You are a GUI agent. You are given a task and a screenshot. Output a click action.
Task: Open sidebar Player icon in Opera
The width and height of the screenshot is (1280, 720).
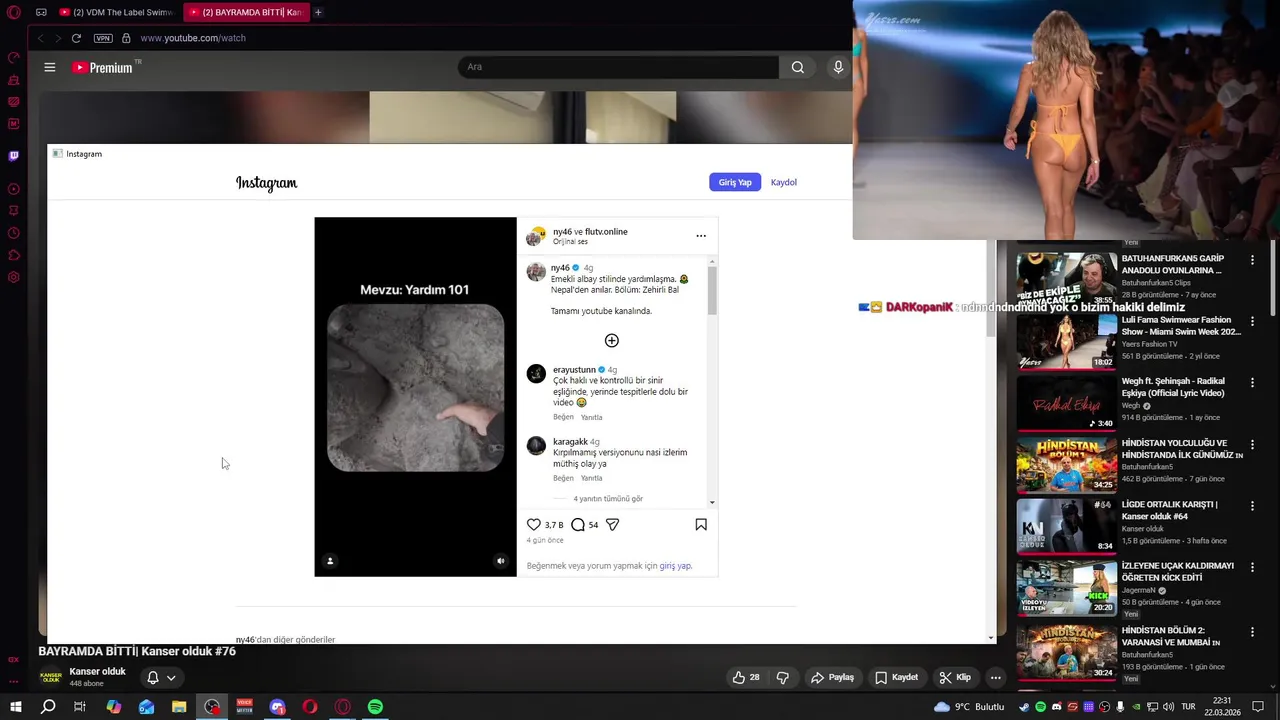(x=14, y=189)
